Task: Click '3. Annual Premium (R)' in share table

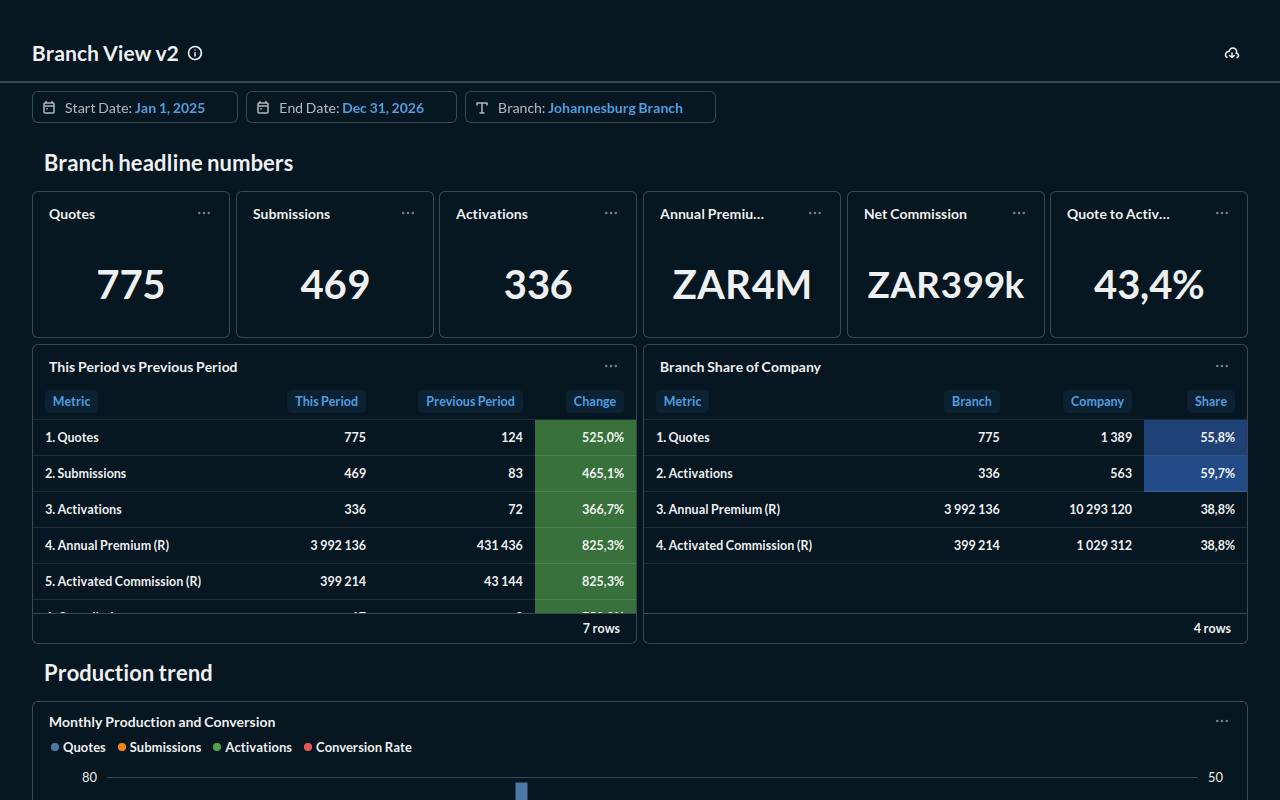Action: (718, 509)
